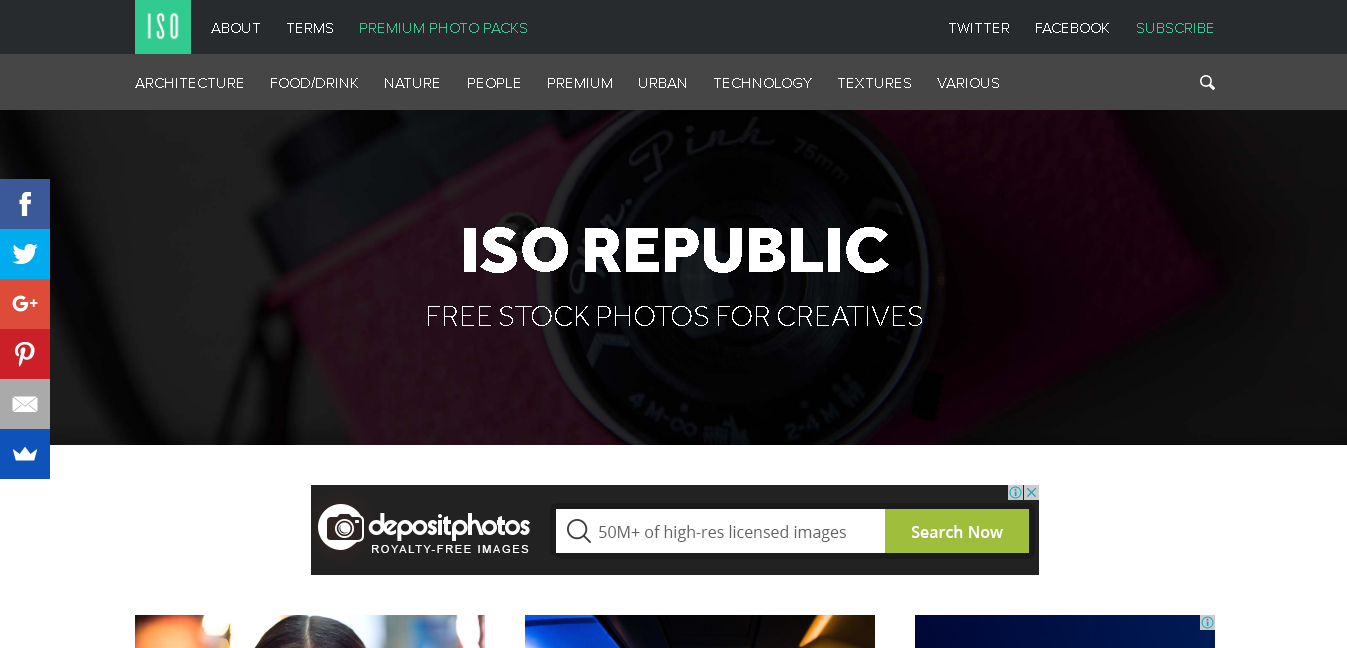Screen dimensions: 1347x648
Task: Share page via Facebook sidebar icon
Action: coord(25,204)
